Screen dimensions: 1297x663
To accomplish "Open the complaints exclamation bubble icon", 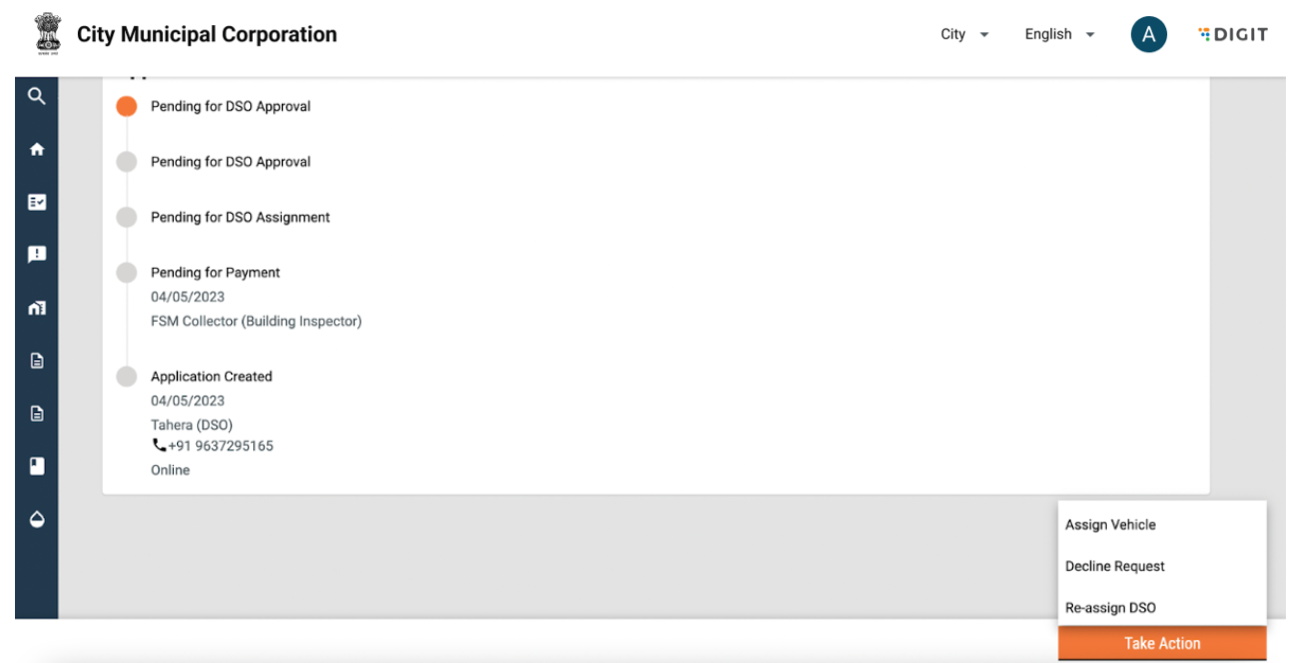I will point(37,255).
